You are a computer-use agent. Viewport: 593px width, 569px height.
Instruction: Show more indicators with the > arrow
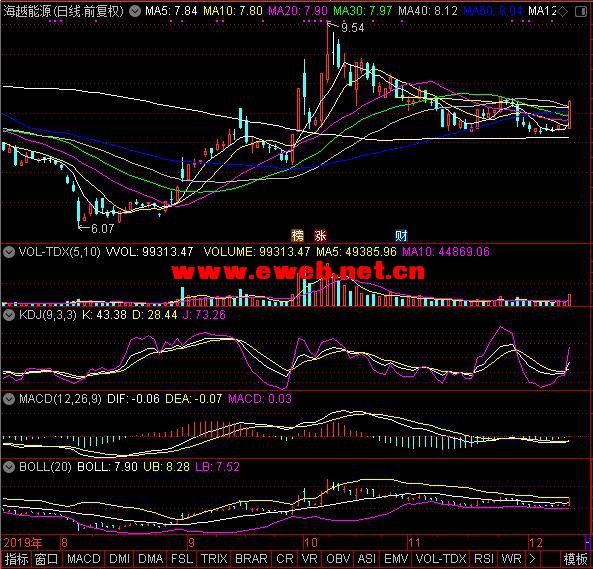pos(532,559)
